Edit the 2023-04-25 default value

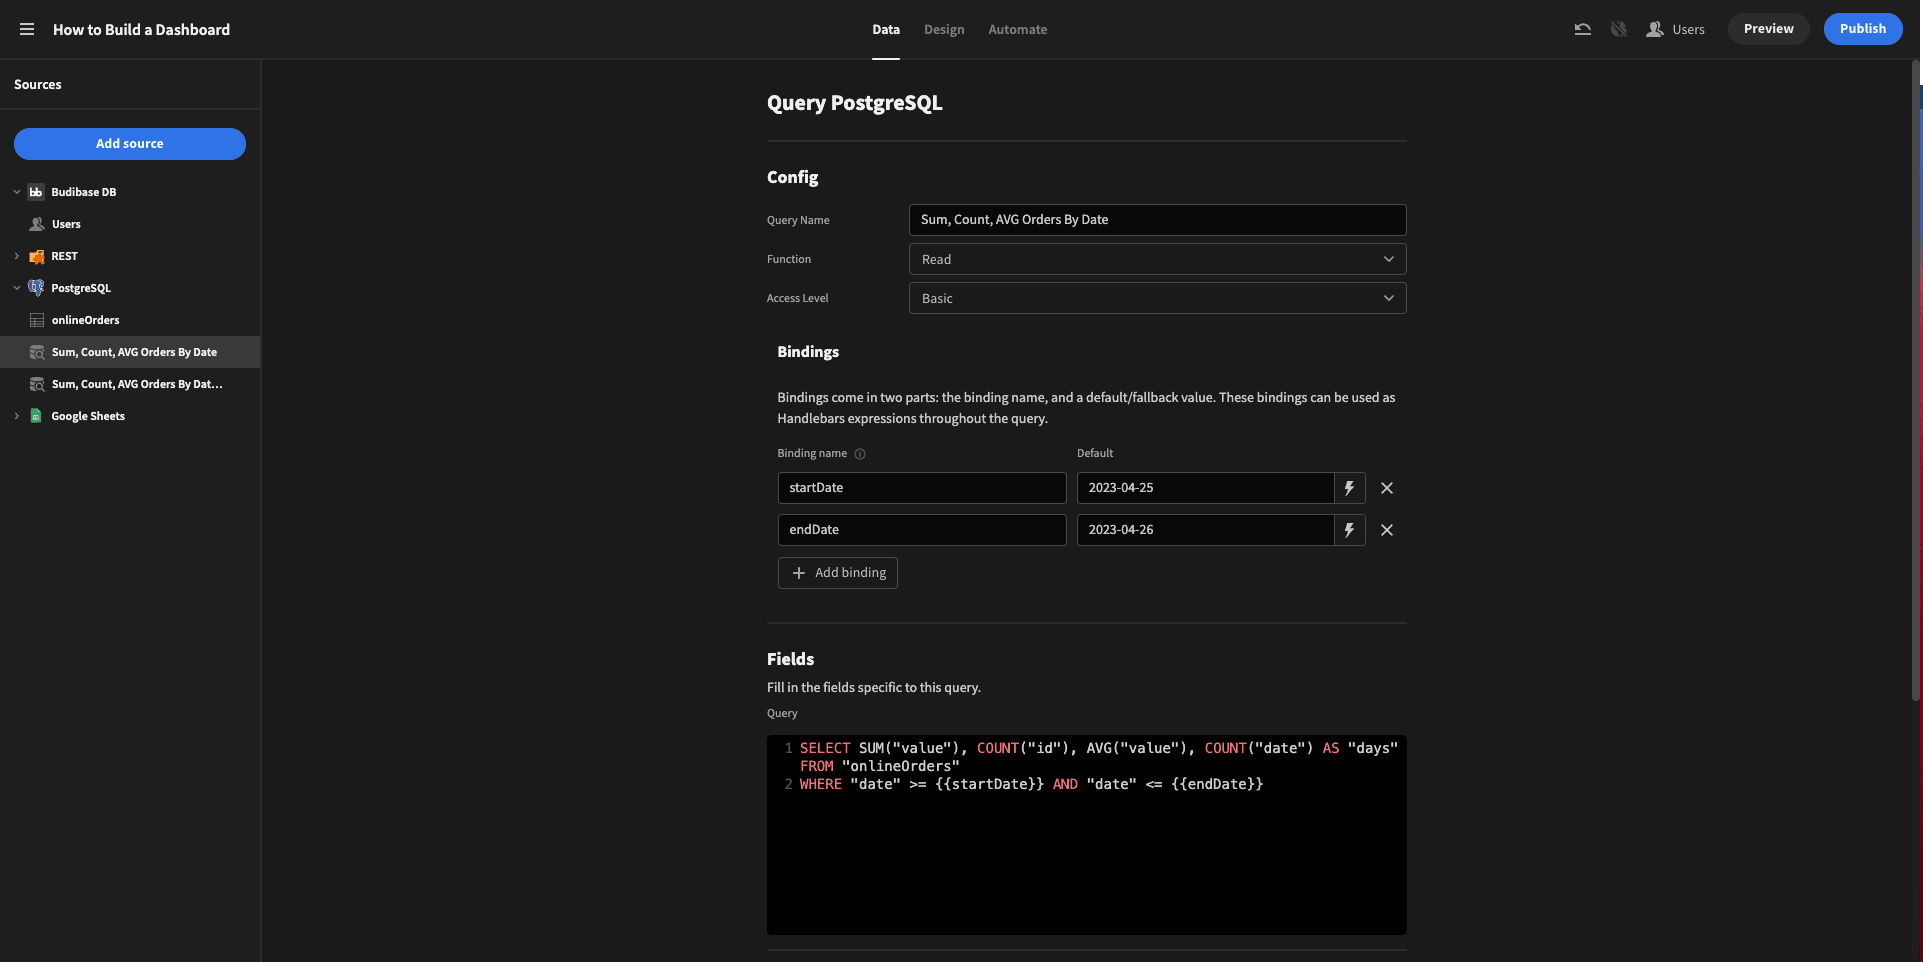[x=1205, y=488]
